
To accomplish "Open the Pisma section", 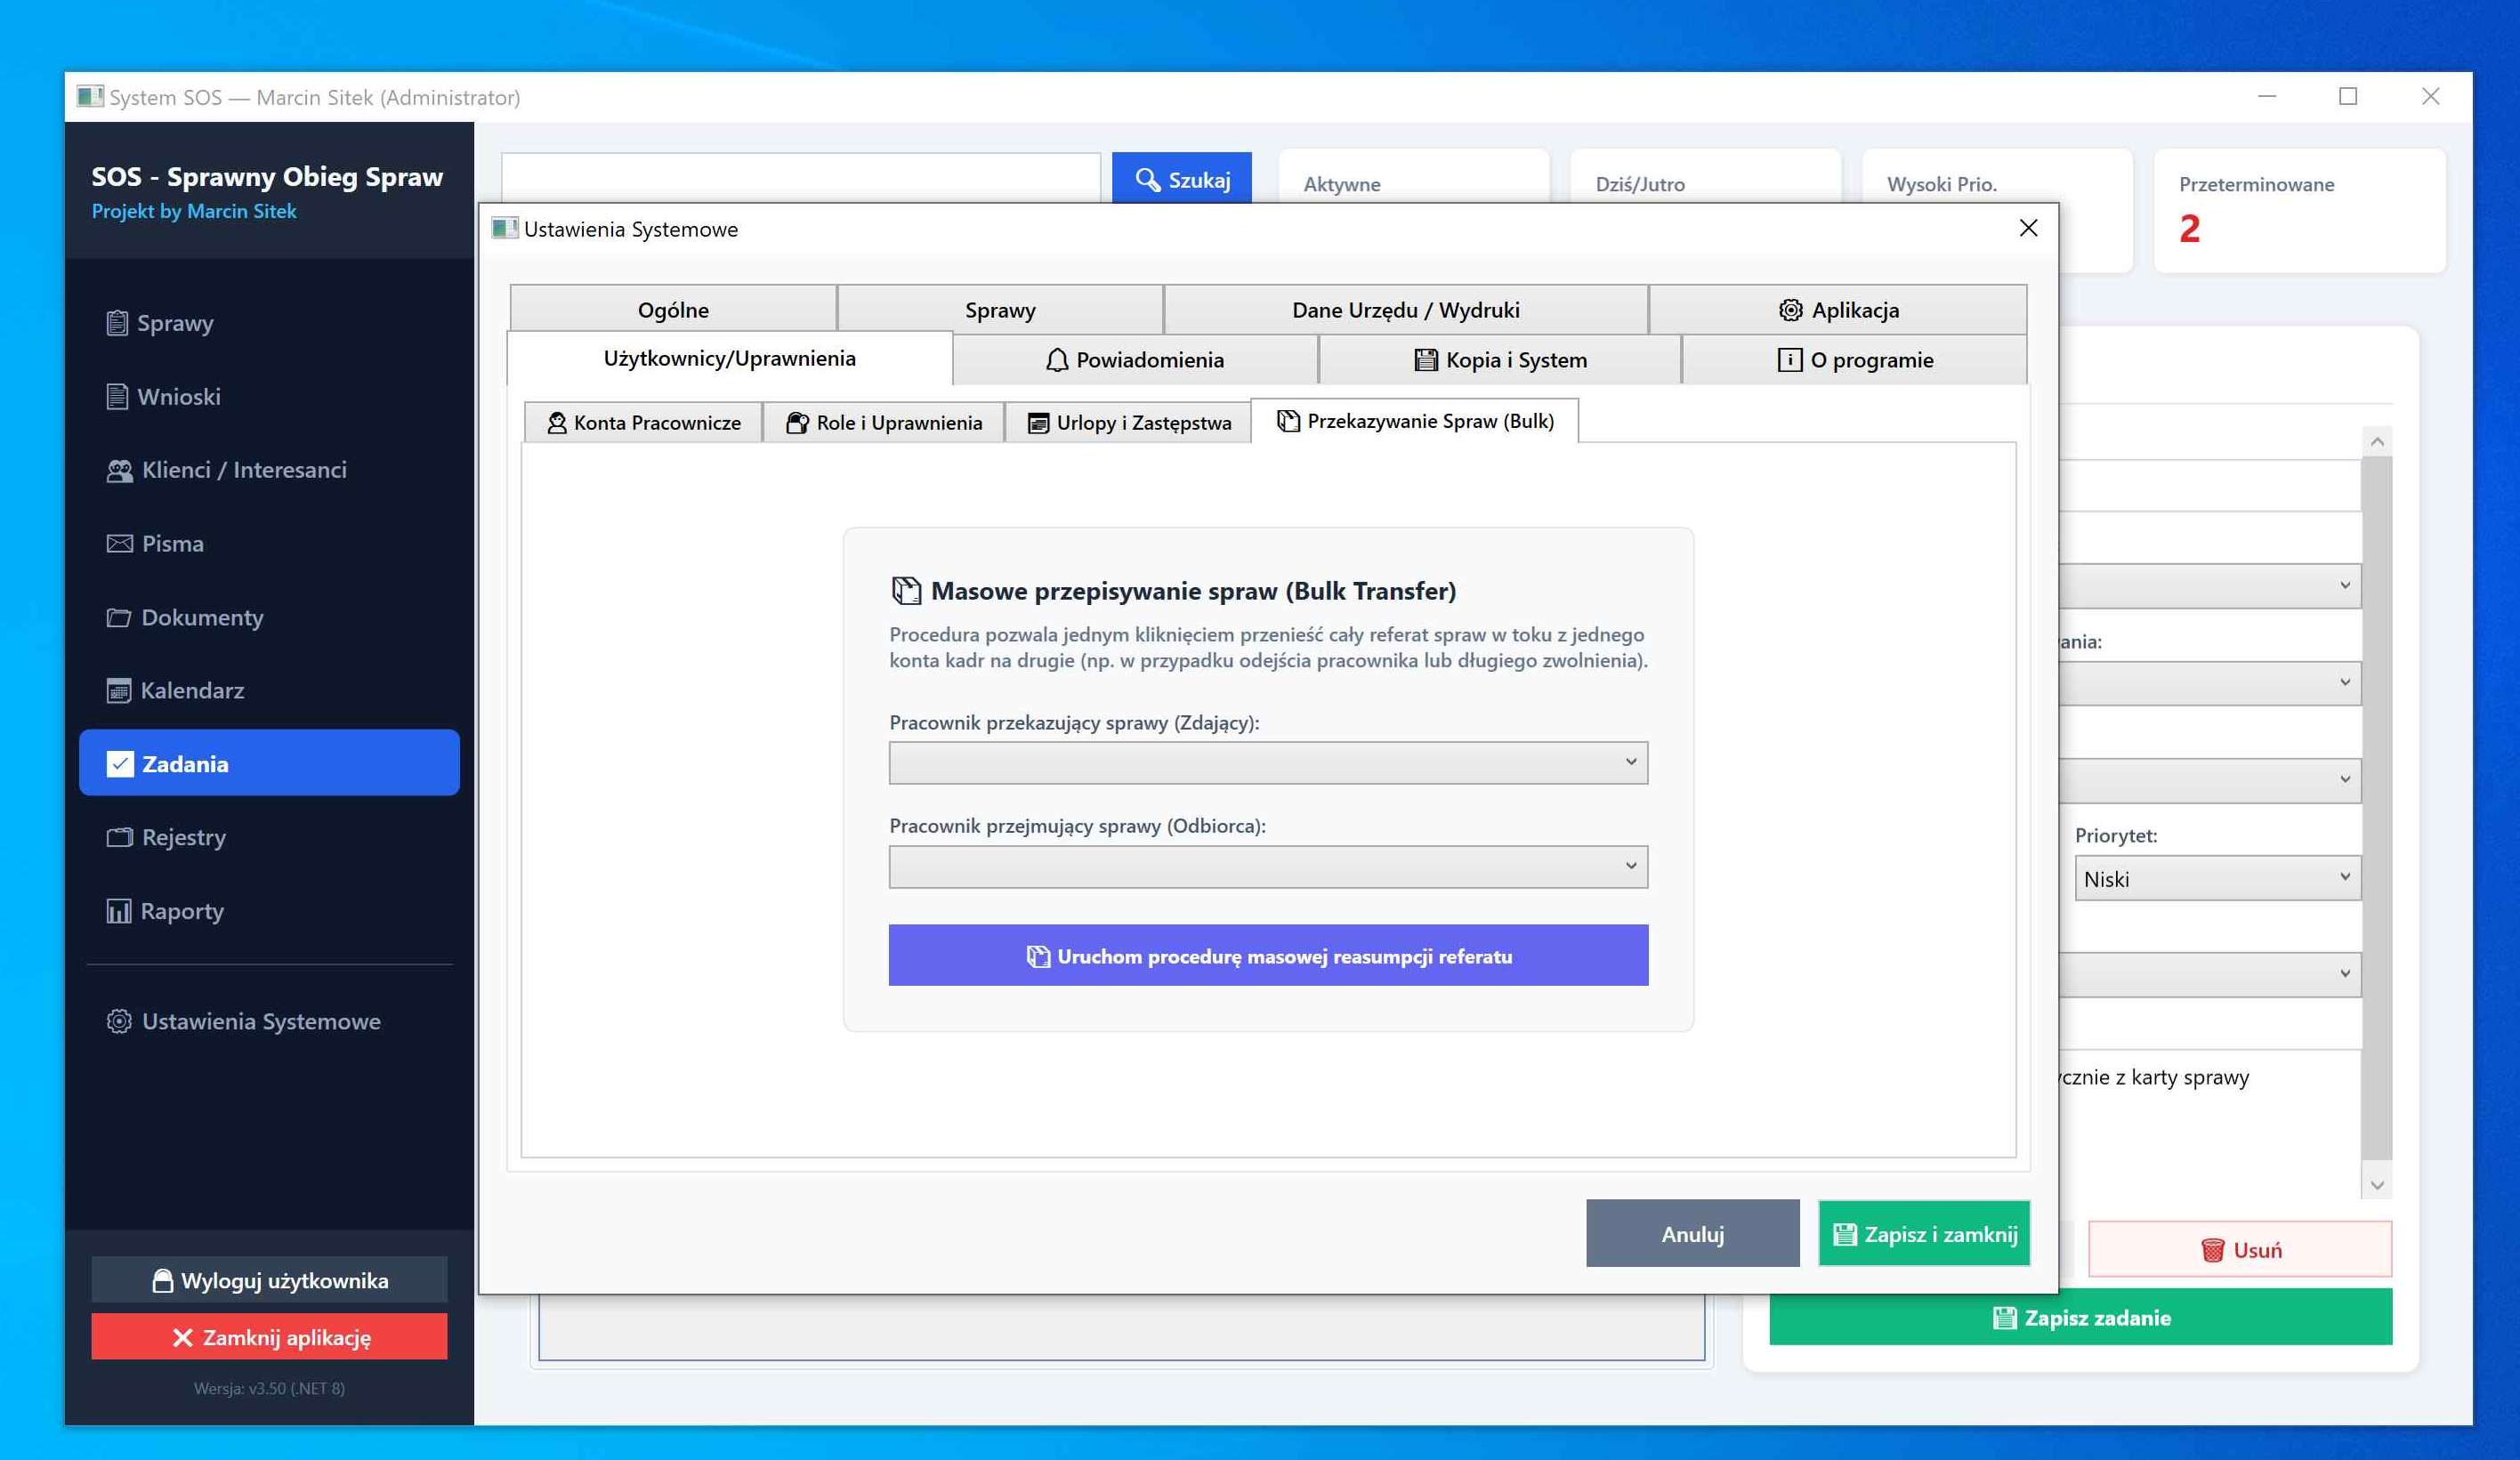I will [269, 543].
